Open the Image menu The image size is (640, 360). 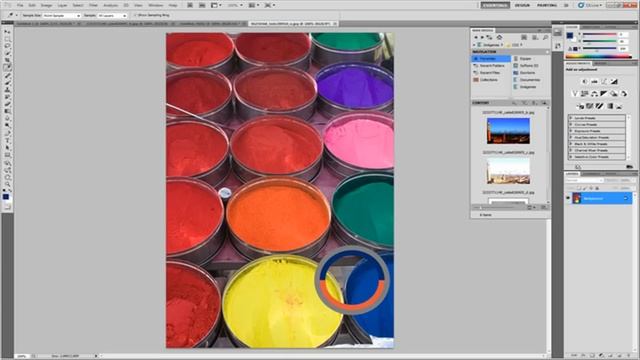point(46,5)
